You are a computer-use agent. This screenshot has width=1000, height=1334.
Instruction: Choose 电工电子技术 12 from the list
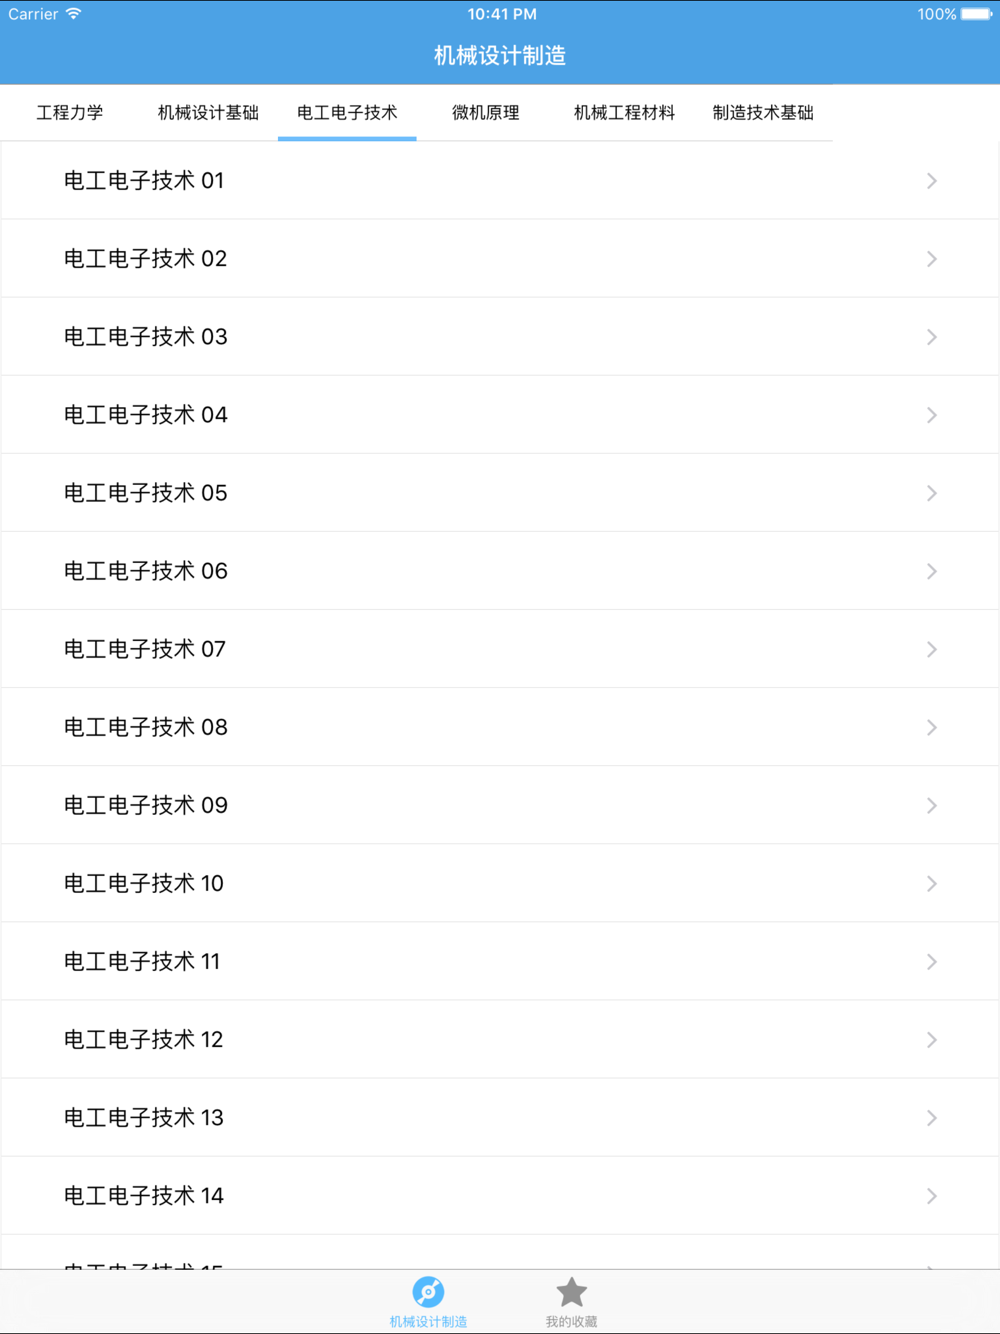click(500, 1040)
